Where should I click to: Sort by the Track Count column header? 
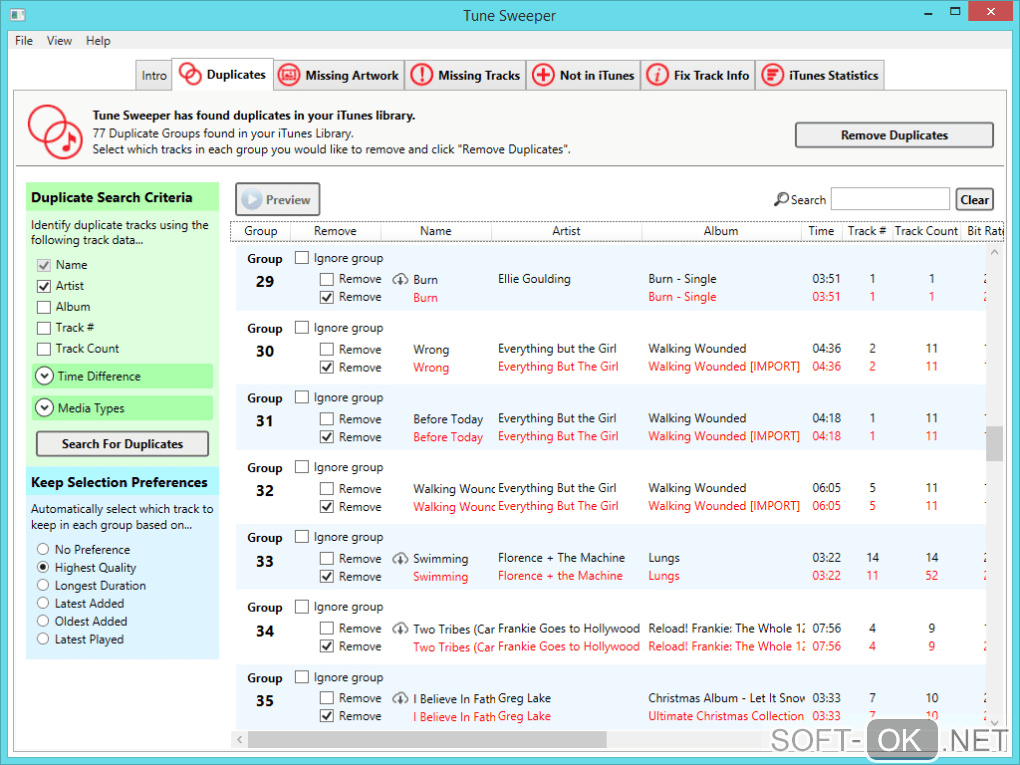click(926, 231)
